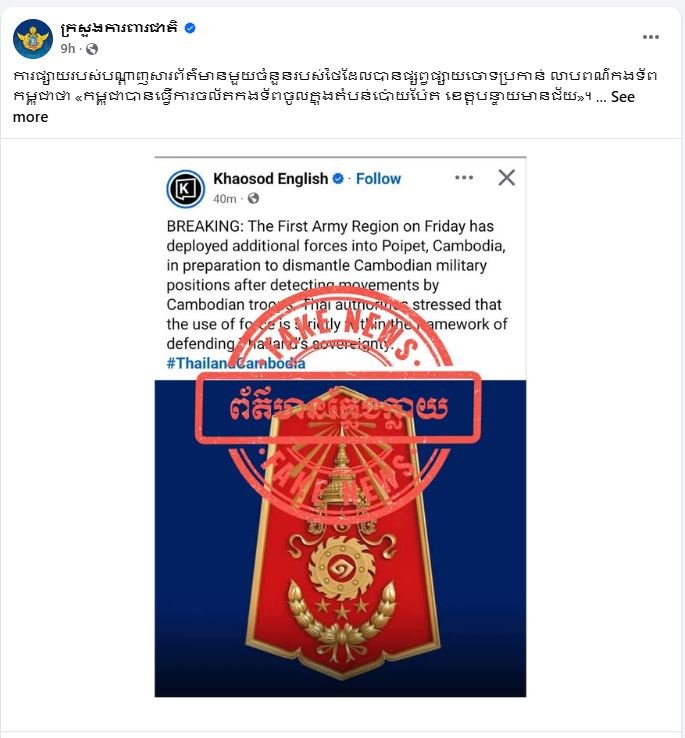Viewport: 685px width, 738px height.
Task: Click the Khaosod English verified badge
Action: (338, 179)
